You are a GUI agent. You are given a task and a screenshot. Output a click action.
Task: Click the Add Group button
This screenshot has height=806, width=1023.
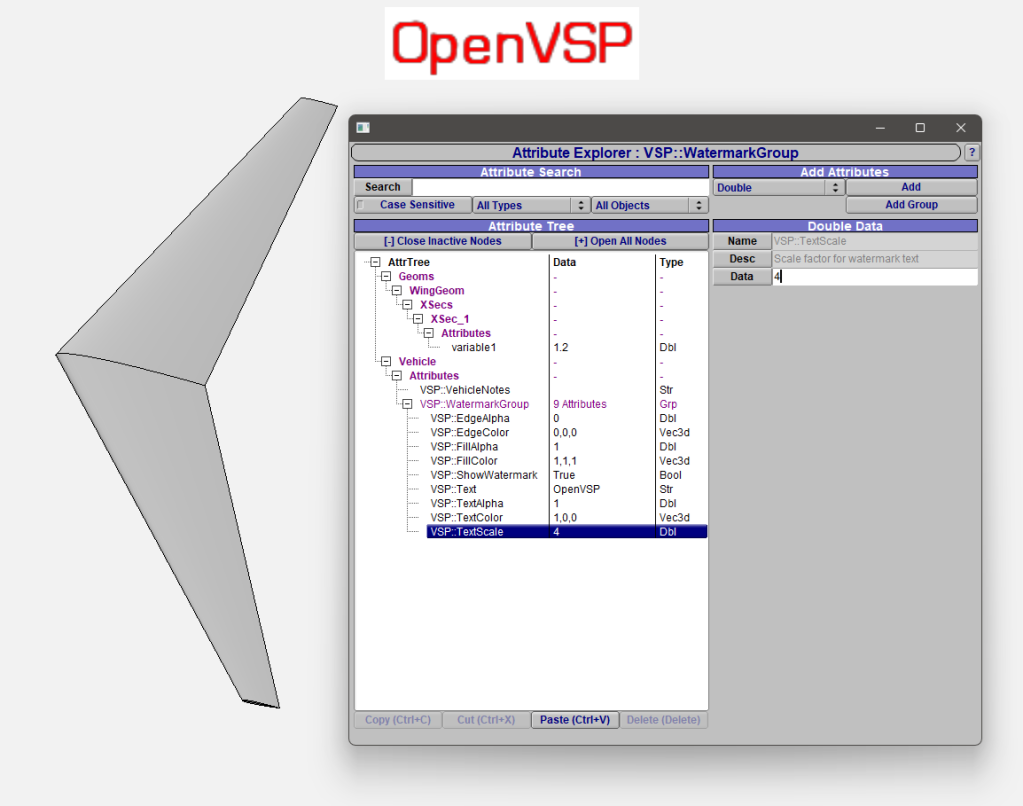(x=910, y=204)
